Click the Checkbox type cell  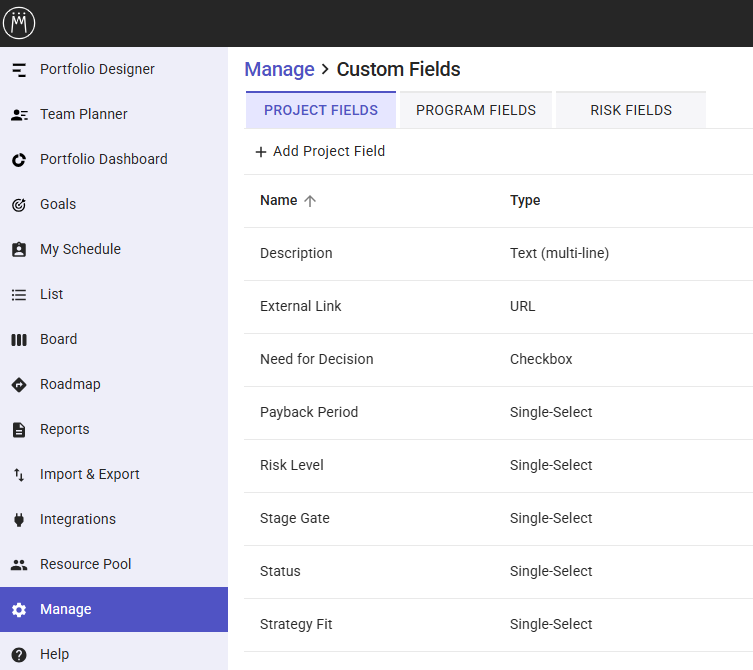(541, 359)
